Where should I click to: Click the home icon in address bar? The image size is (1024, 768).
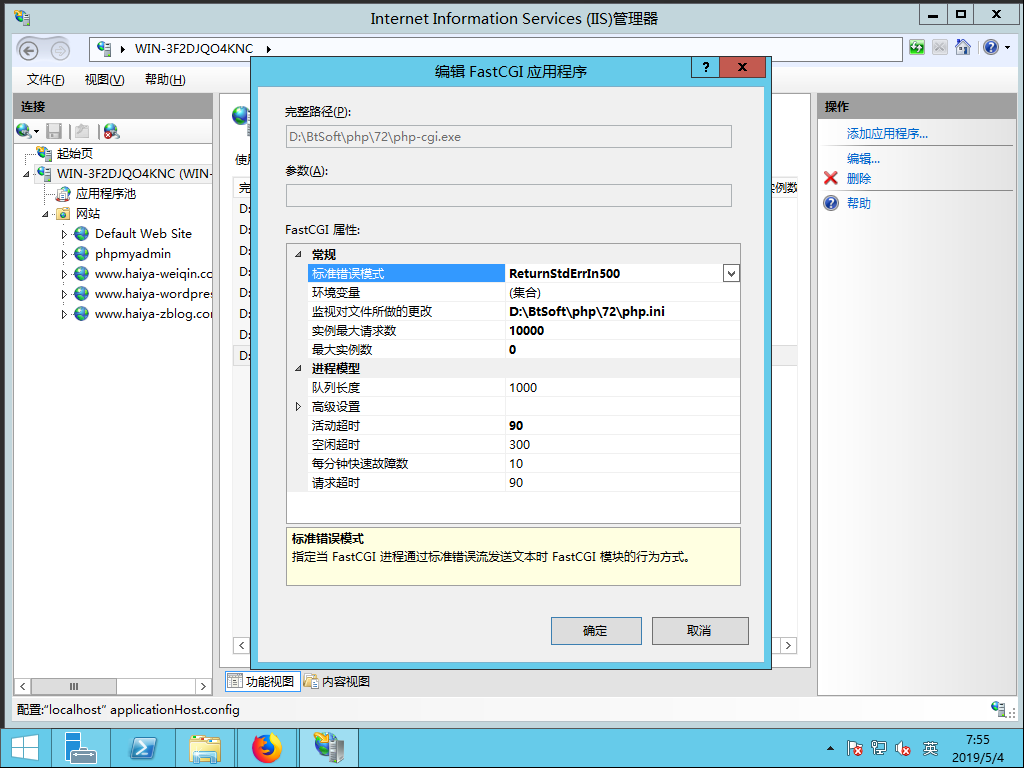coord(963,47)
